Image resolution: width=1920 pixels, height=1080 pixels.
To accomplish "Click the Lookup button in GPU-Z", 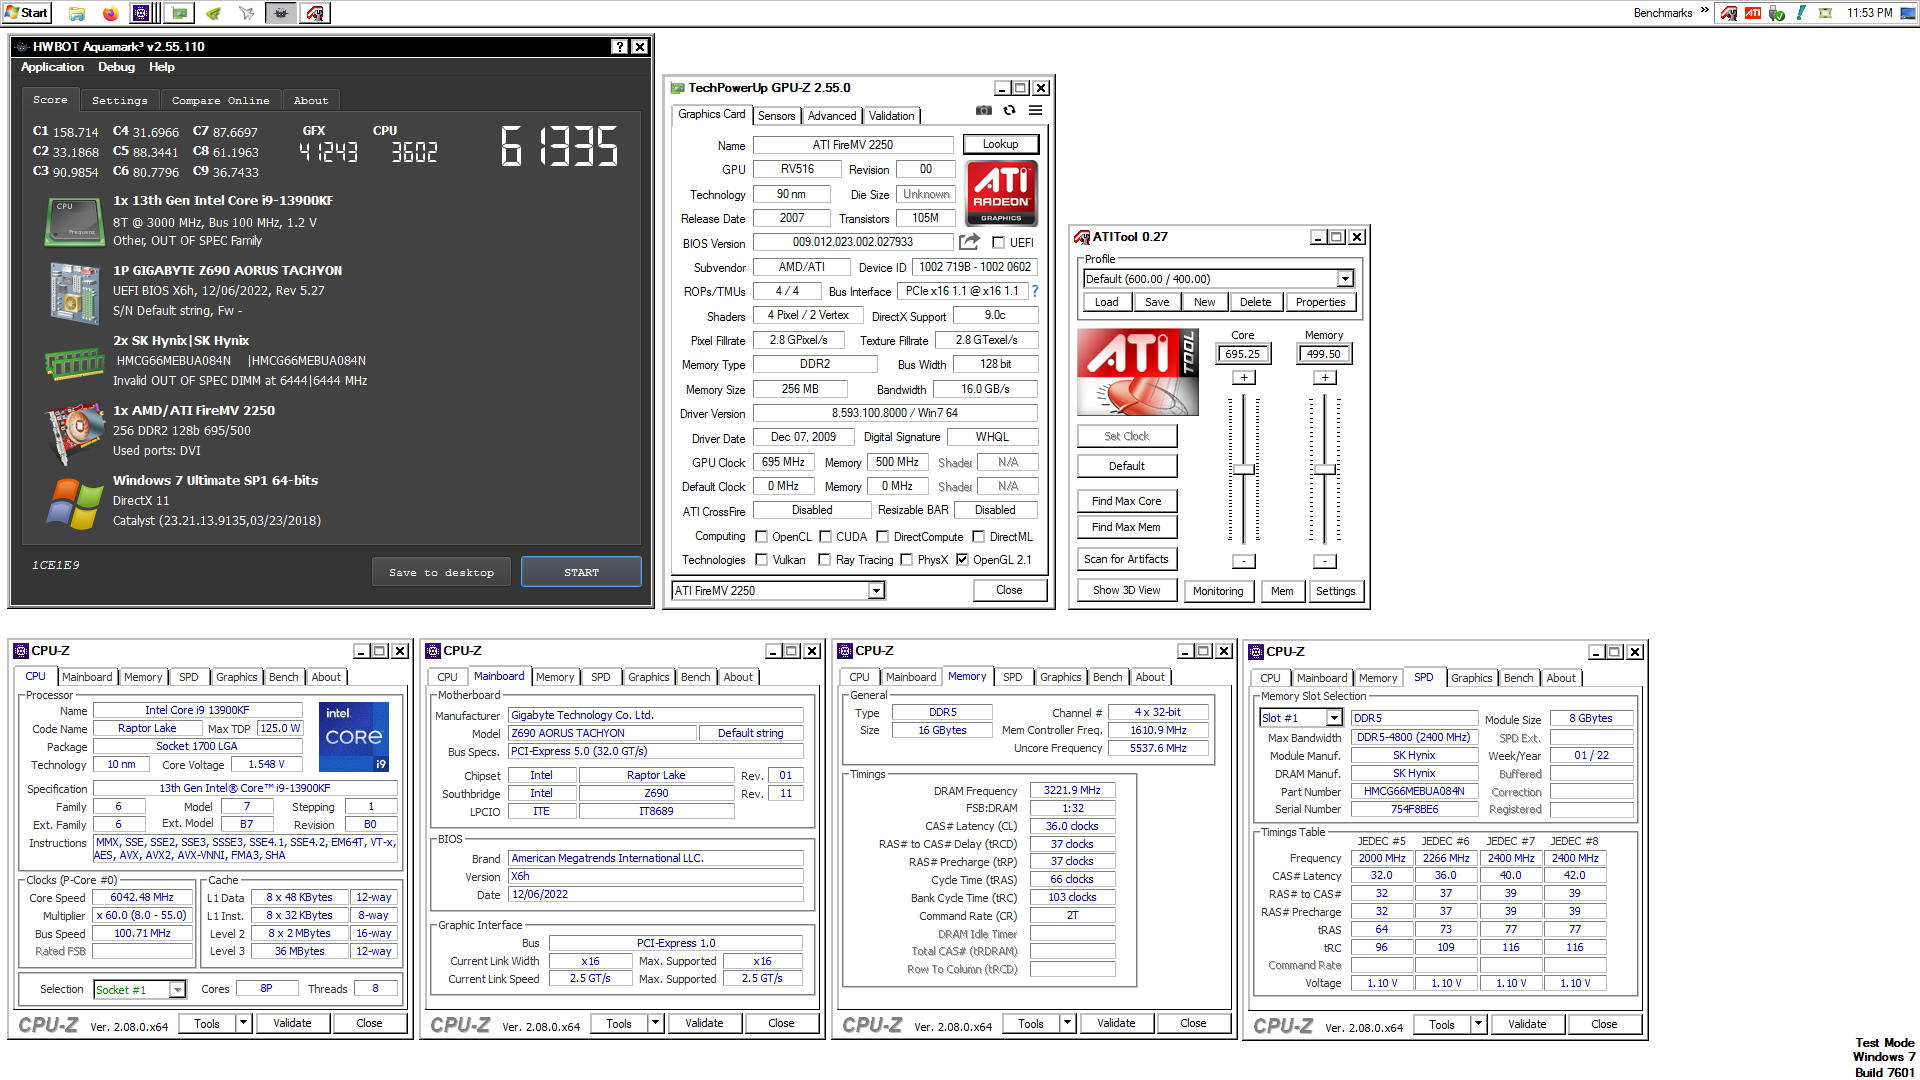I will [1000, 144].
